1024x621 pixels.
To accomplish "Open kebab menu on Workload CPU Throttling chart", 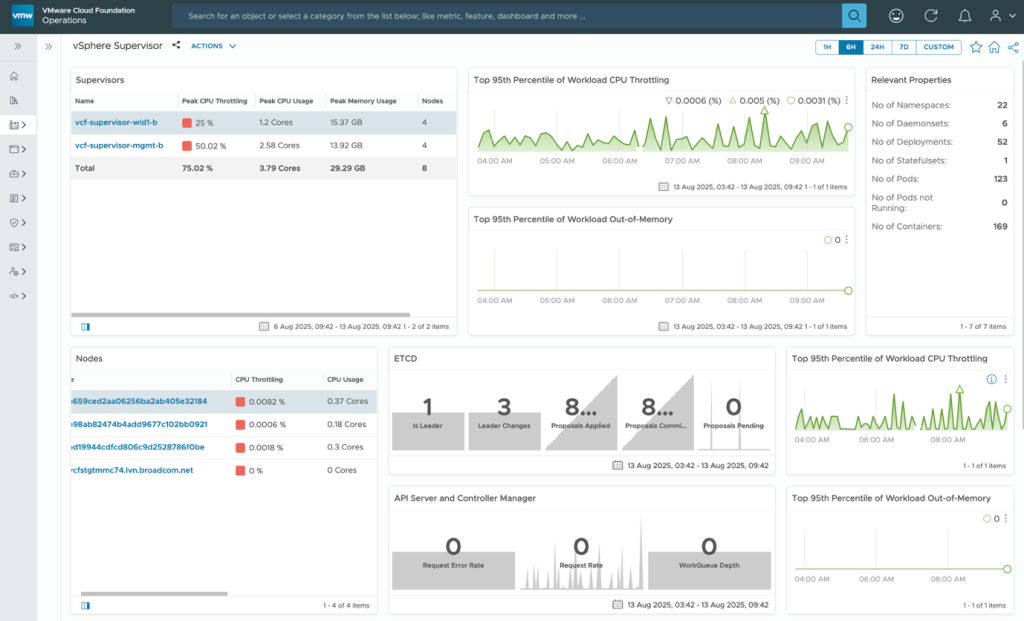I will [847, 100].
